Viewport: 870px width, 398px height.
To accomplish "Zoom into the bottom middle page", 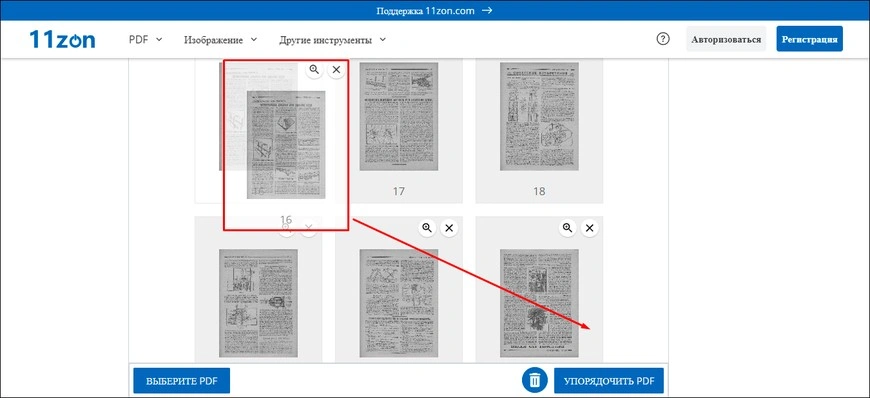I will click(427, 228).
